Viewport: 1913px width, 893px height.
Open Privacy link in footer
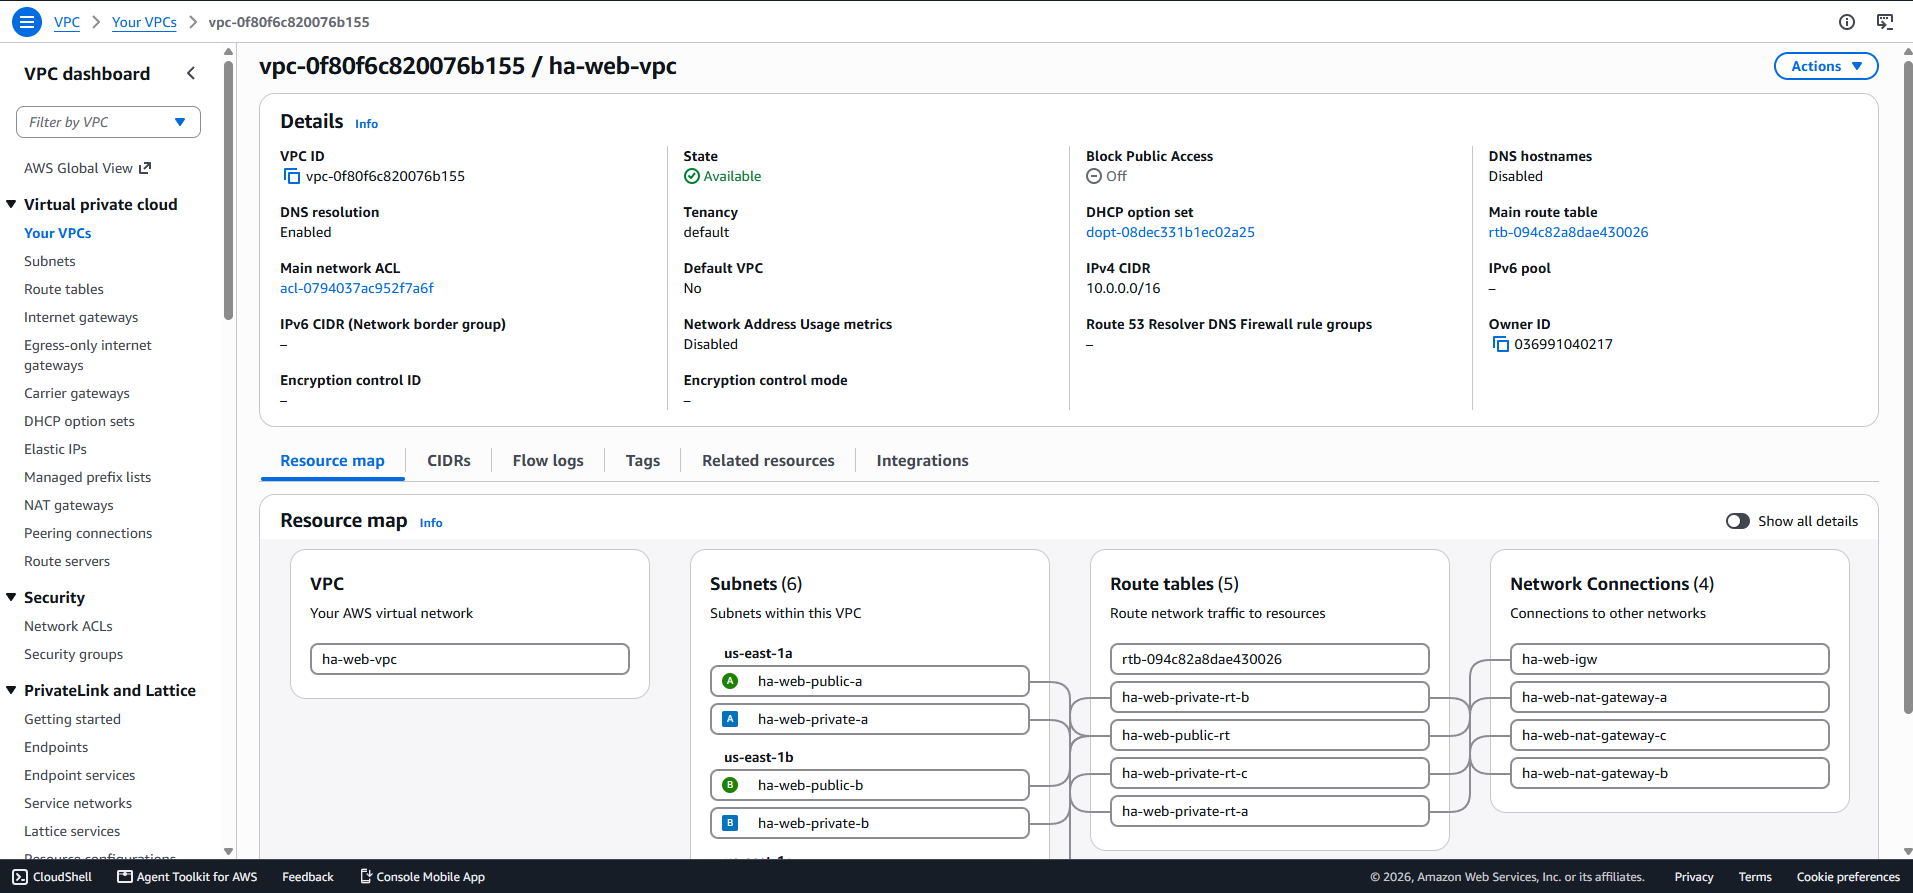coord(1694,877)
